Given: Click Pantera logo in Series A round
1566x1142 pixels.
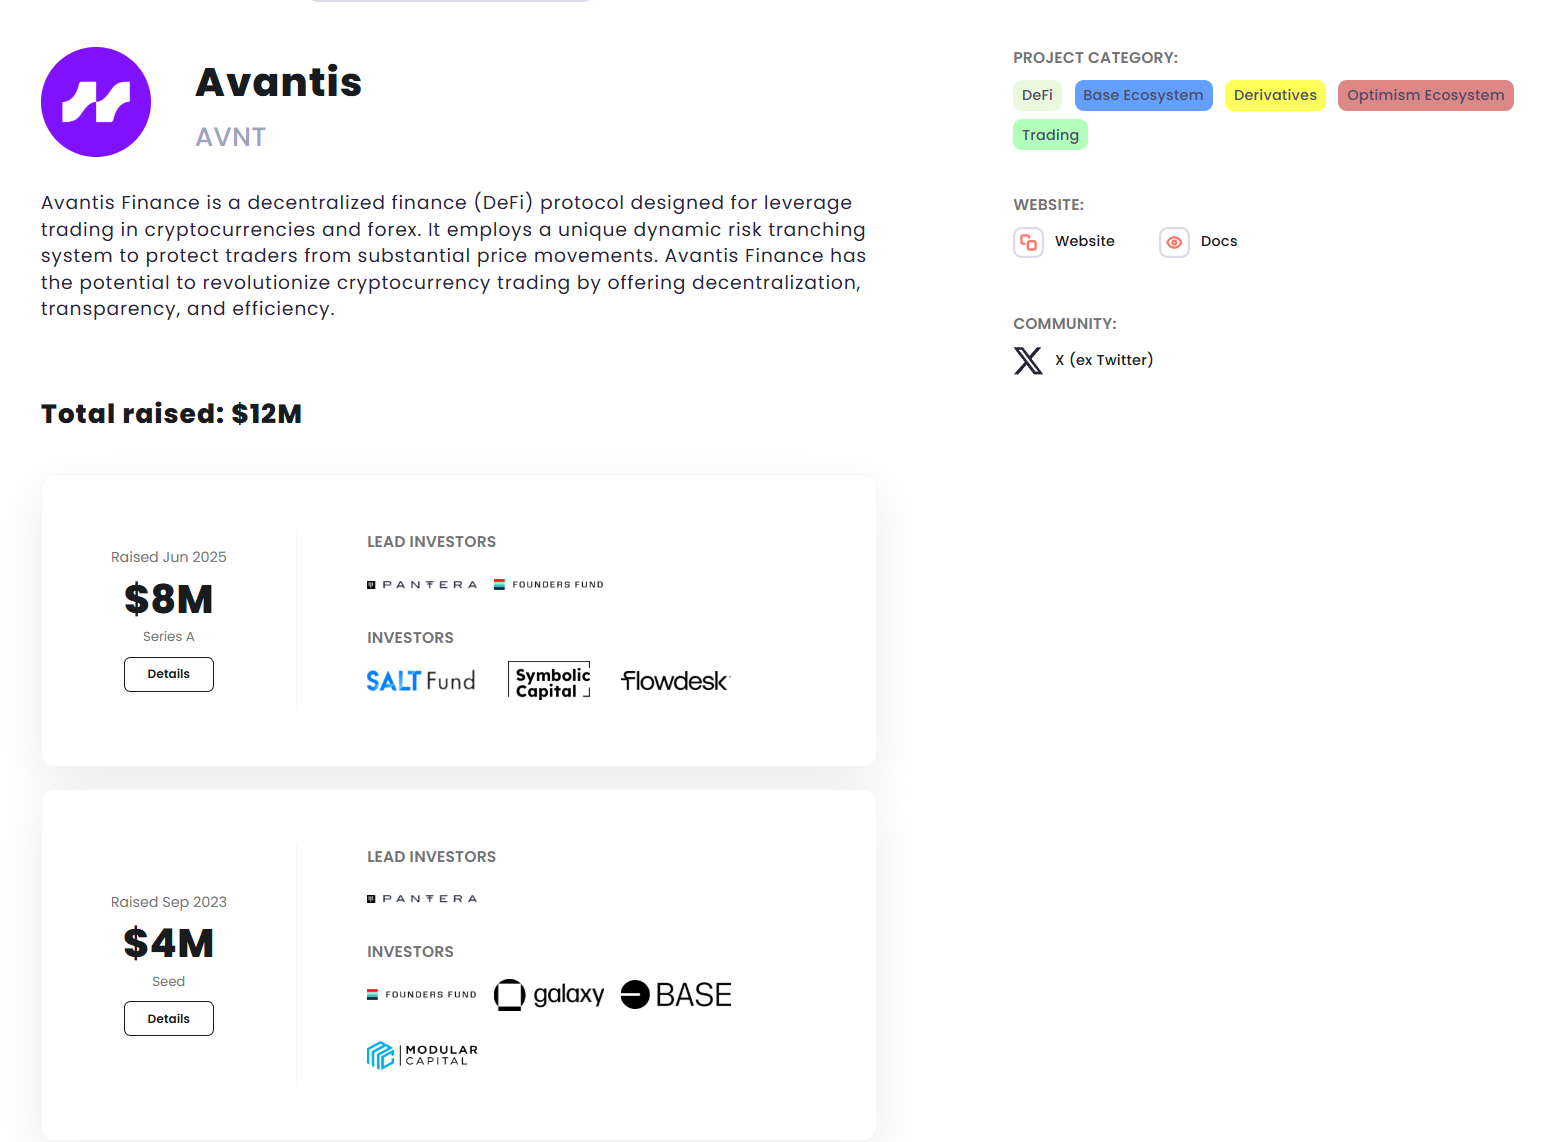Looking at the screenshot, I should [x=422, y=585].
